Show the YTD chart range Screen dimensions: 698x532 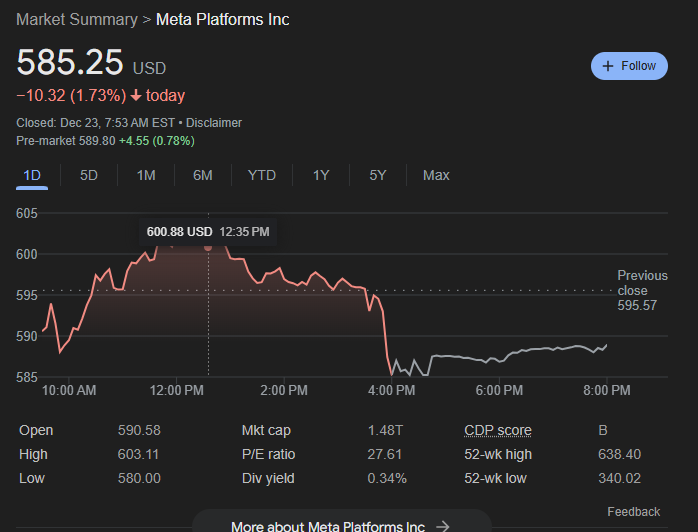262,175
